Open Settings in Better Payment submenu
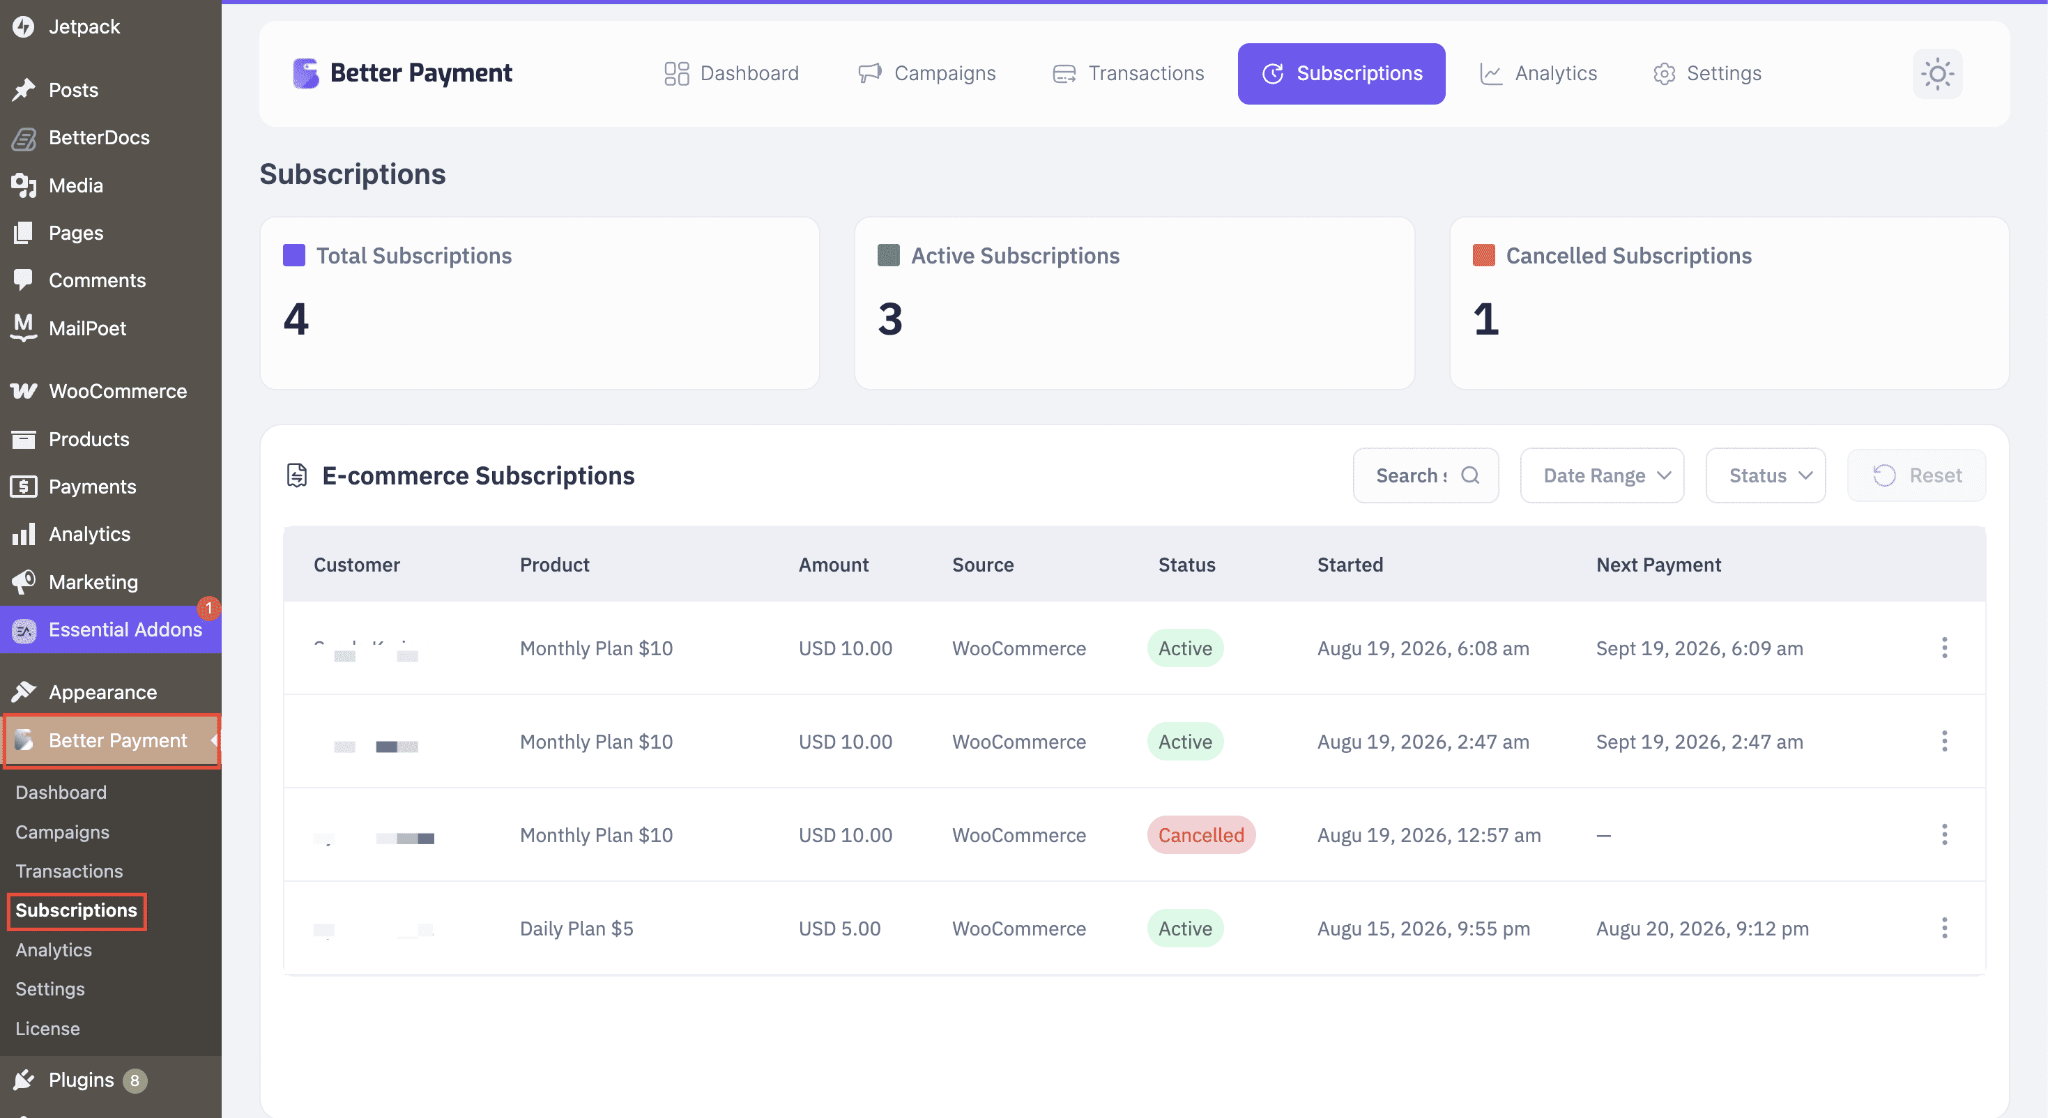 click(50, 989)
